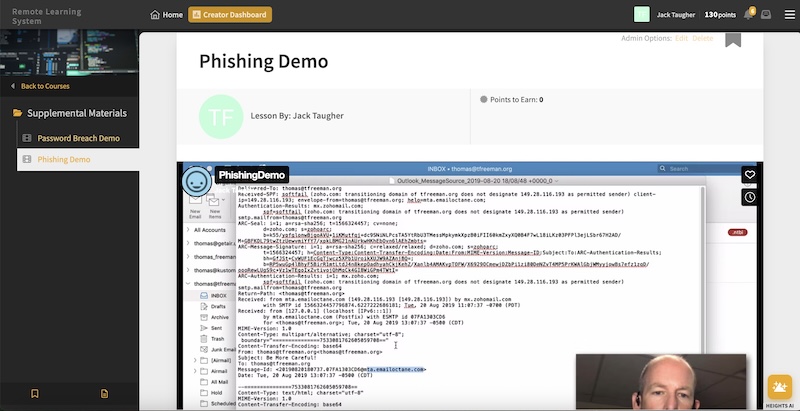Click the Trash folder in video mail sidebar

pos(217,339)
